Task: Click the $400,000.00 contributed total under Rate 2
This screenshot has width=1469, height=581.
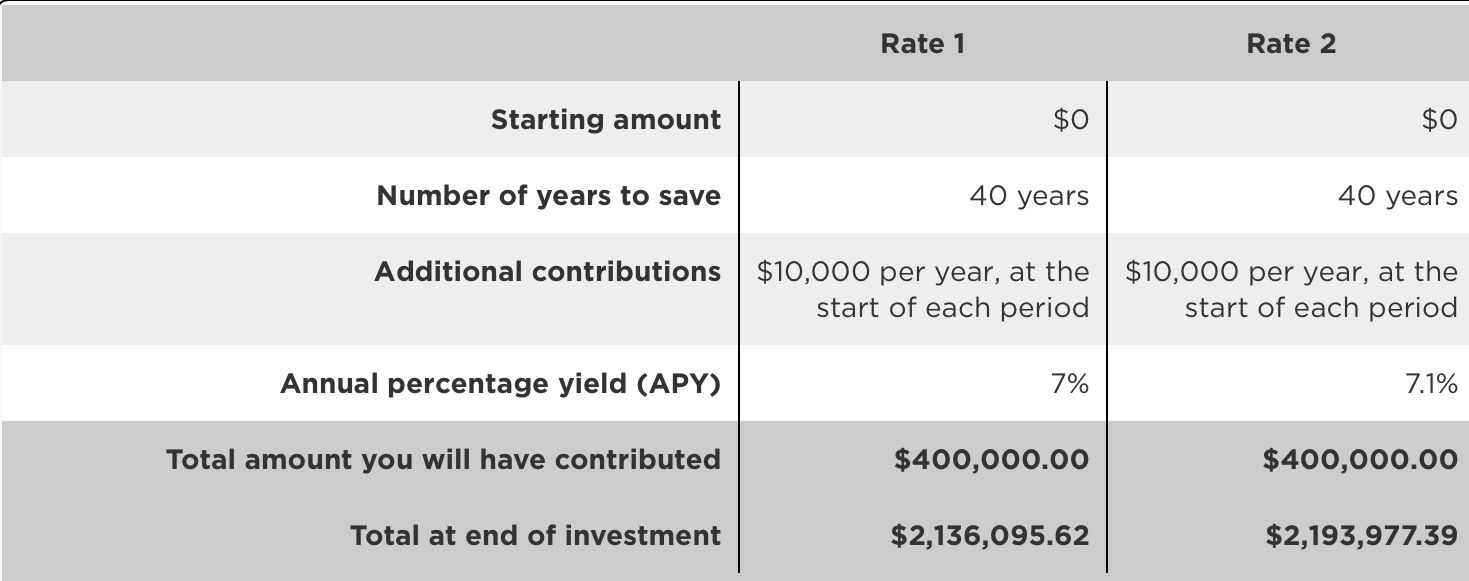Action: click(x=1360, y=460)
